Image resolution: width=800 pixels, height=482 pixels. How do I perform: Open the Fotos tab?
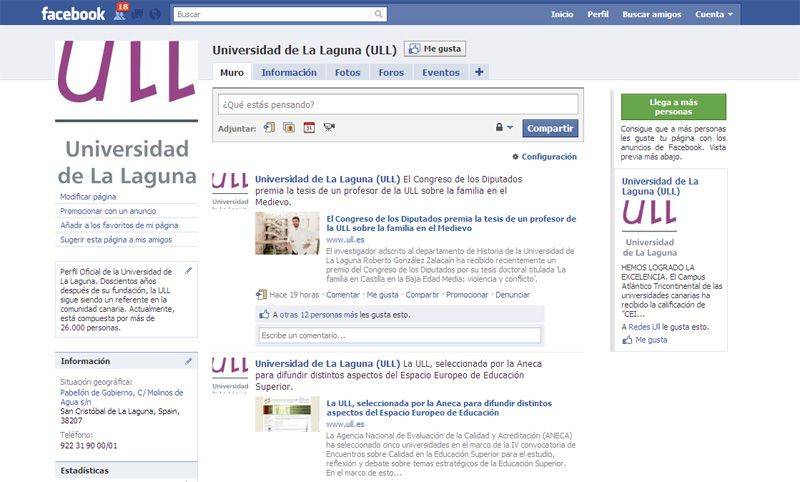347,72
